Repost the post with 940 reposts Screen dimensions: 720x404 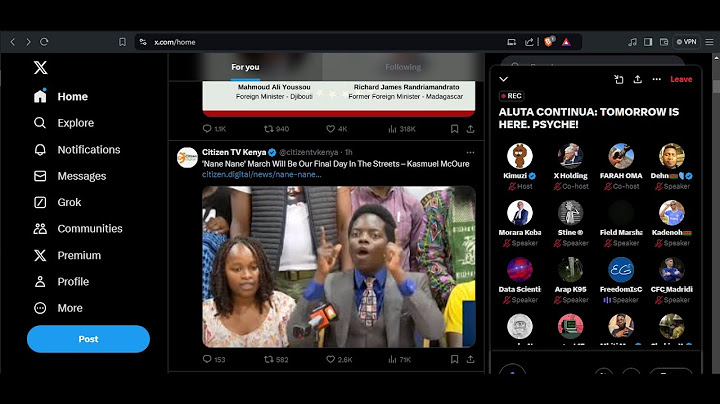(276, 129)
